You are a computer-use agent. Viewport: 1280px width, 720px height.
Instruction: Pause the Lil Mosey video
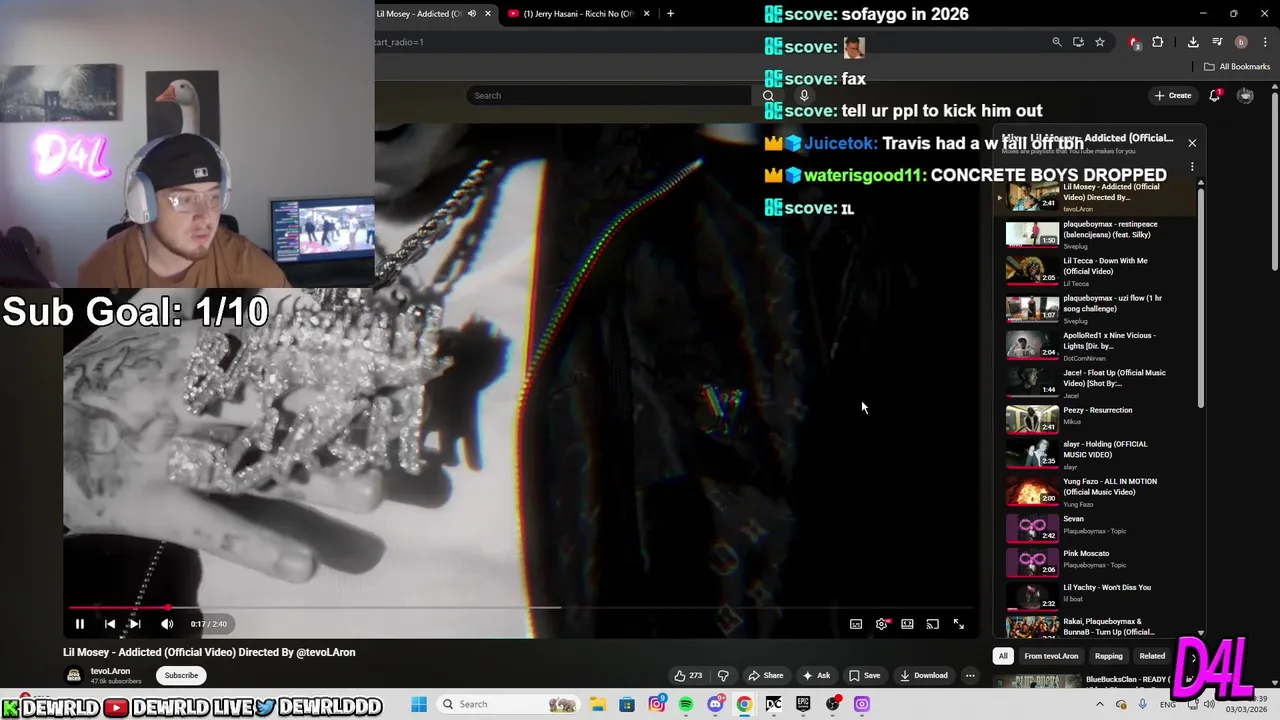coord(80,624)
